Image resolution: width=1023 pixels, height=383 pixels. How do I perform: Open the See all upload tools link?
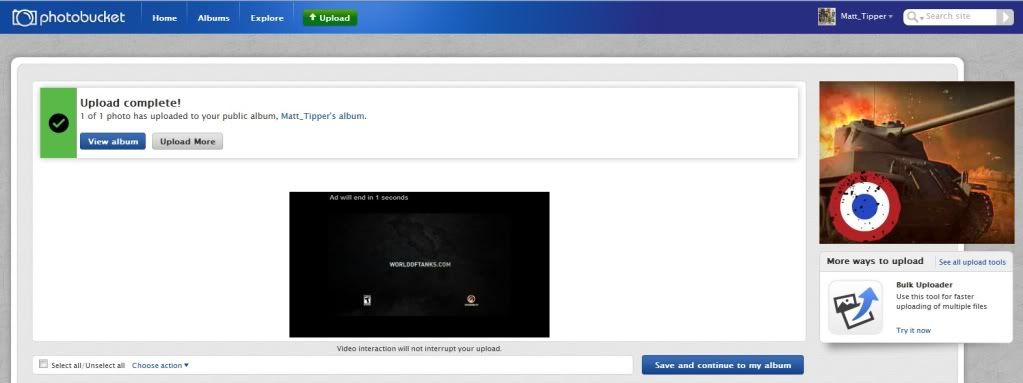tap(972, 262)
